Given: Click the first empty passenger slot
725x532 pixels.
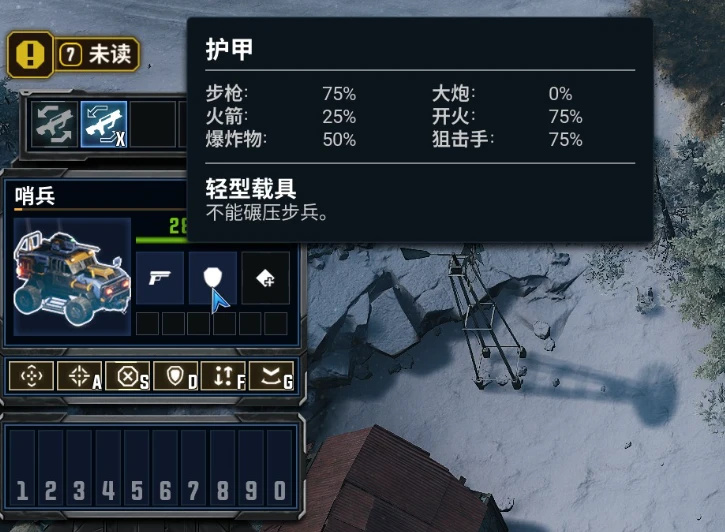Looking at the screenshot, I should [x=148, y=323].
